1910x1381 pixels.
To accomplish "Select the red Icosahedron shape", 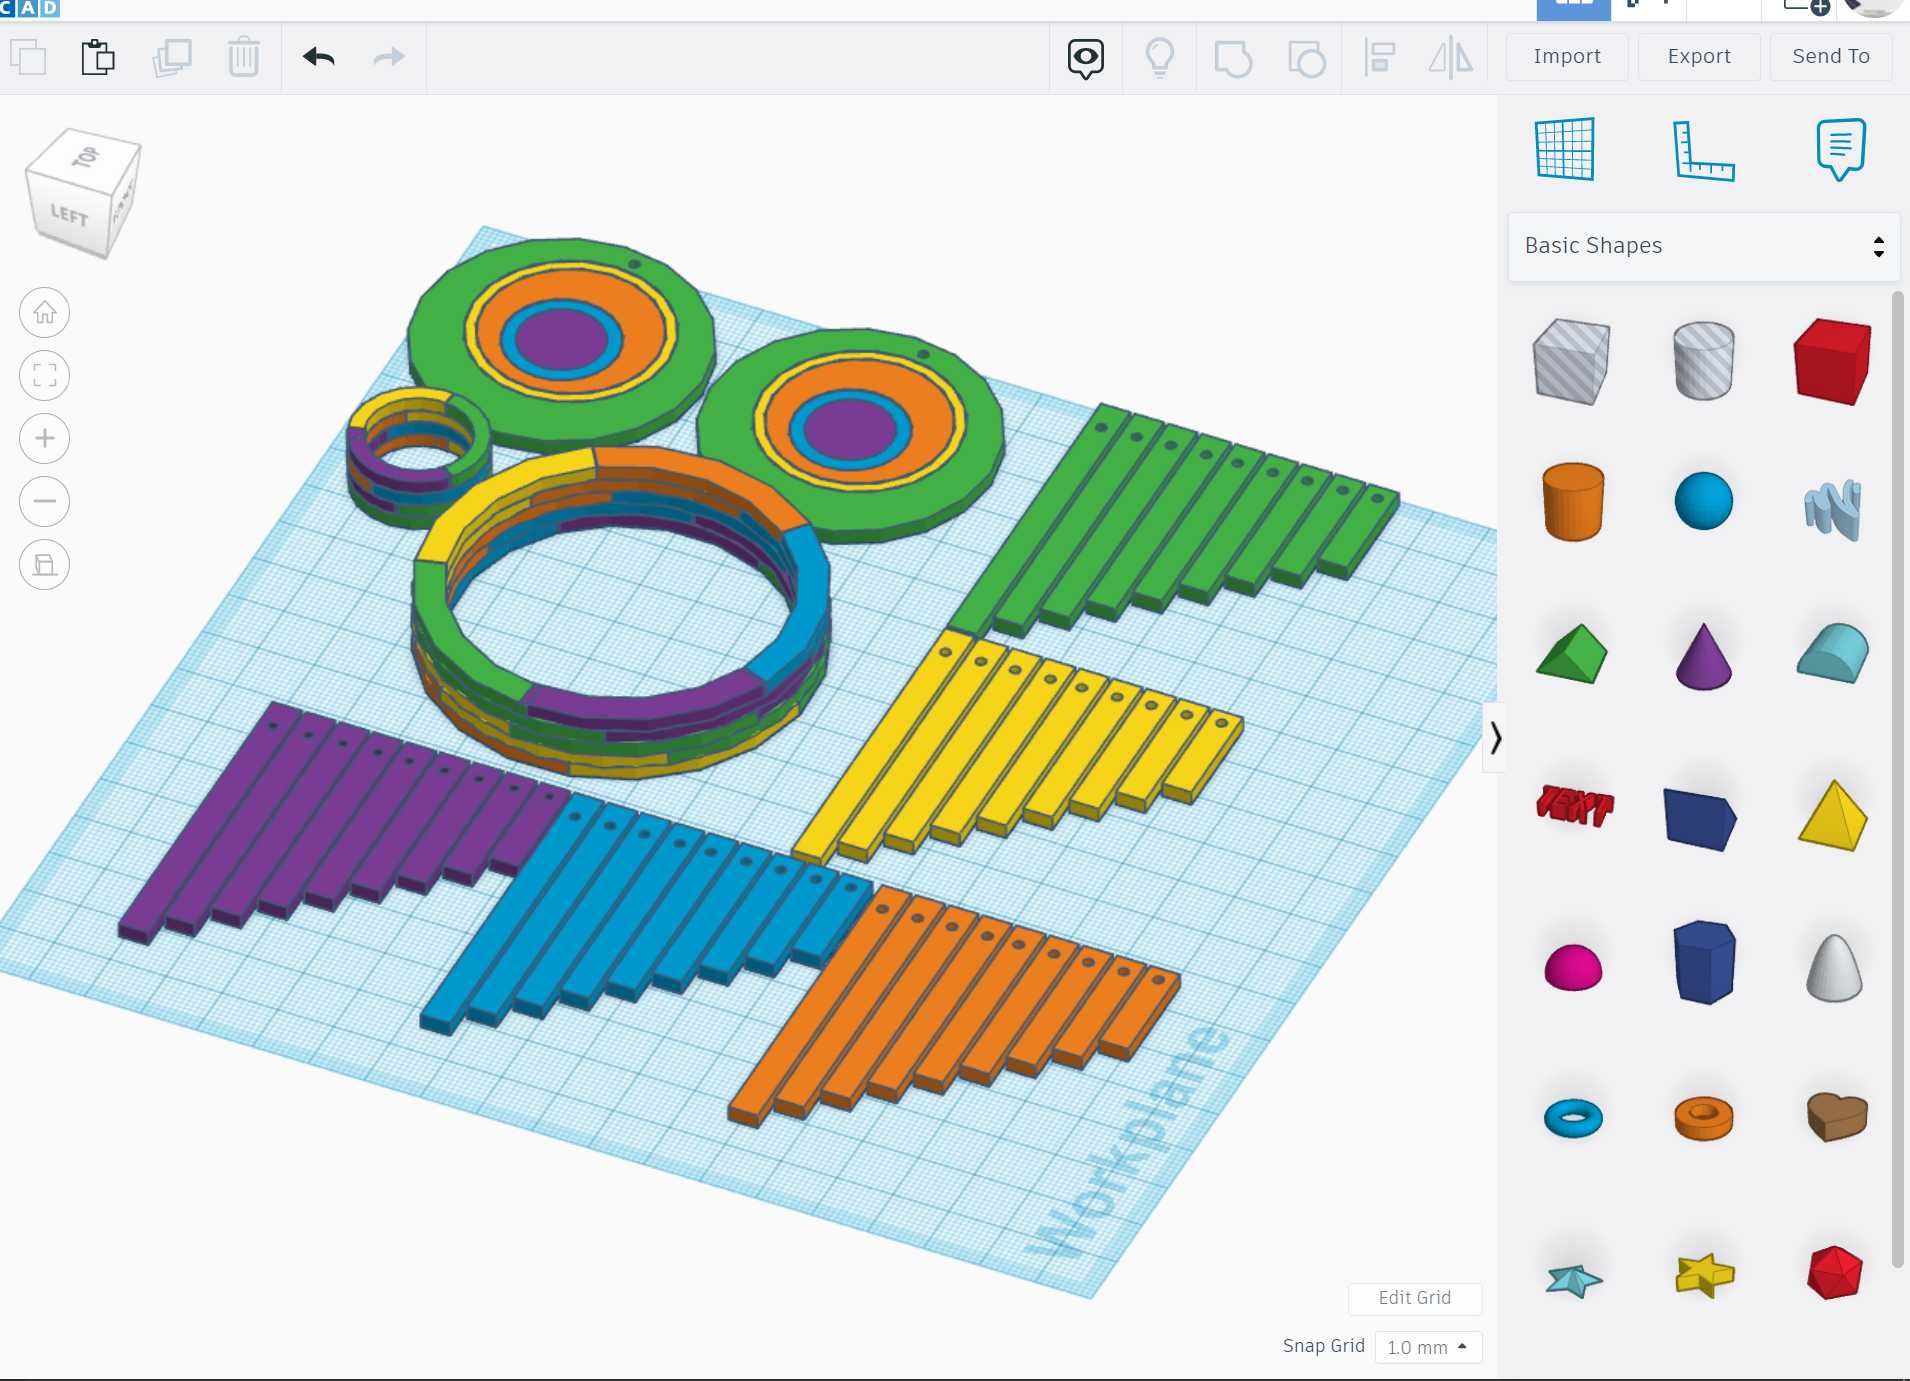I will (1834, 1273).
